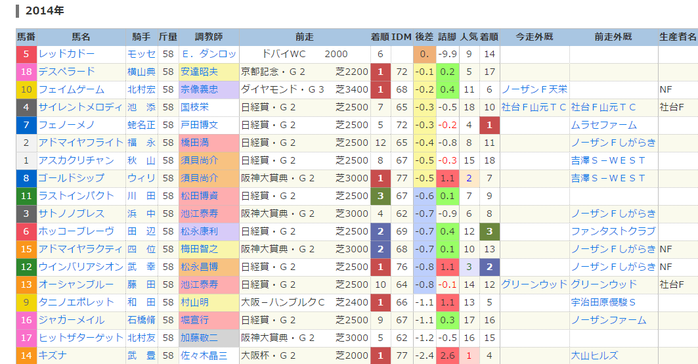Open horse link サトノノブレス
698x364 pixels.
[71, 214]
